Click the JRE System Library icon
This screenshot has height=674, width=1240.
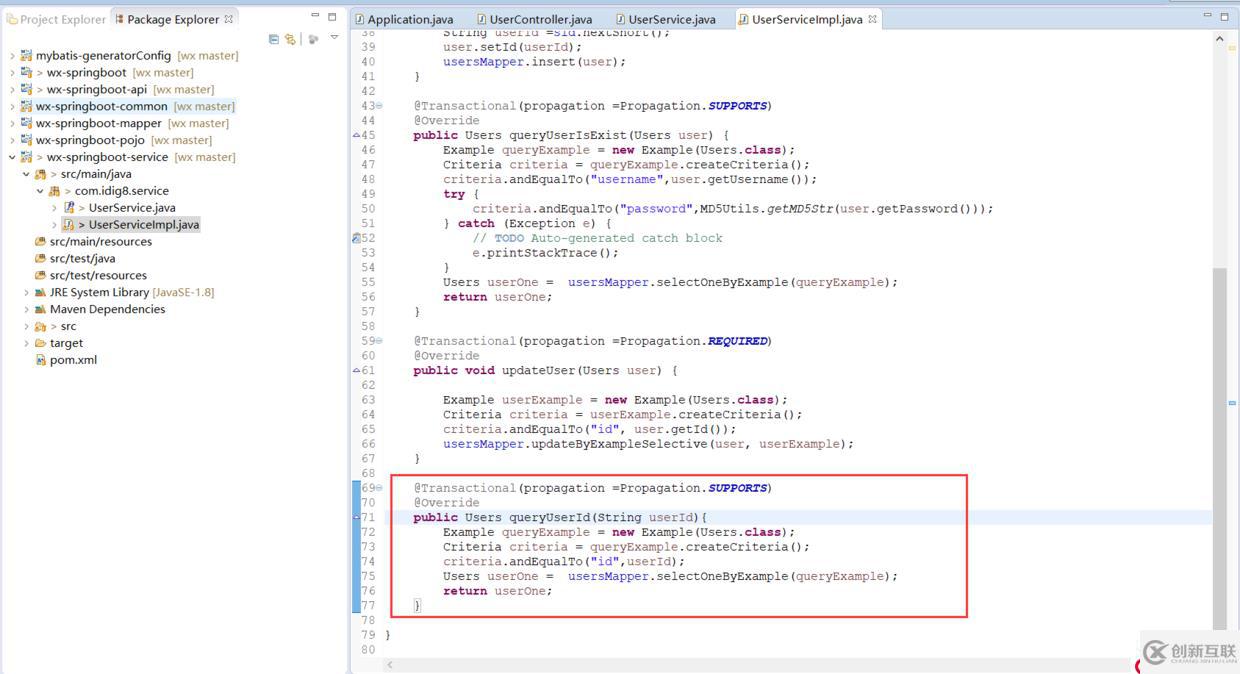[x=41, y=292]
